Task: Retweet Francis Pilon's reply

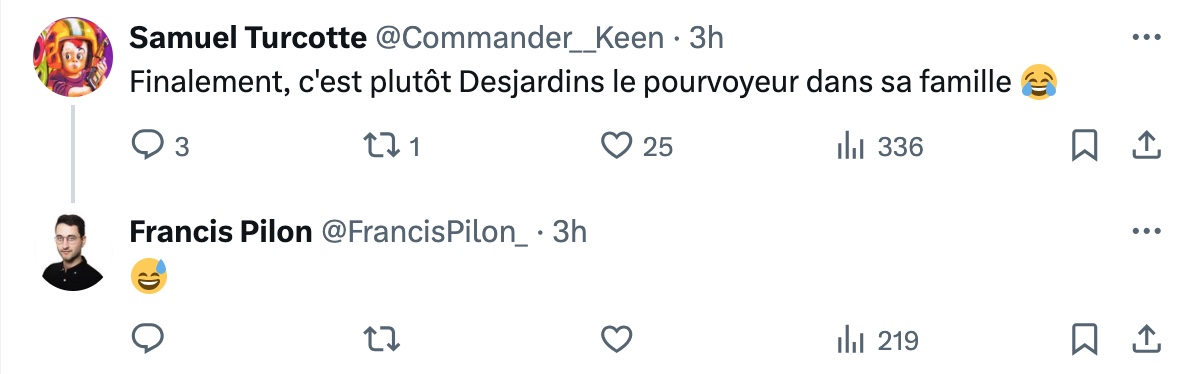Action: (382, 339)
